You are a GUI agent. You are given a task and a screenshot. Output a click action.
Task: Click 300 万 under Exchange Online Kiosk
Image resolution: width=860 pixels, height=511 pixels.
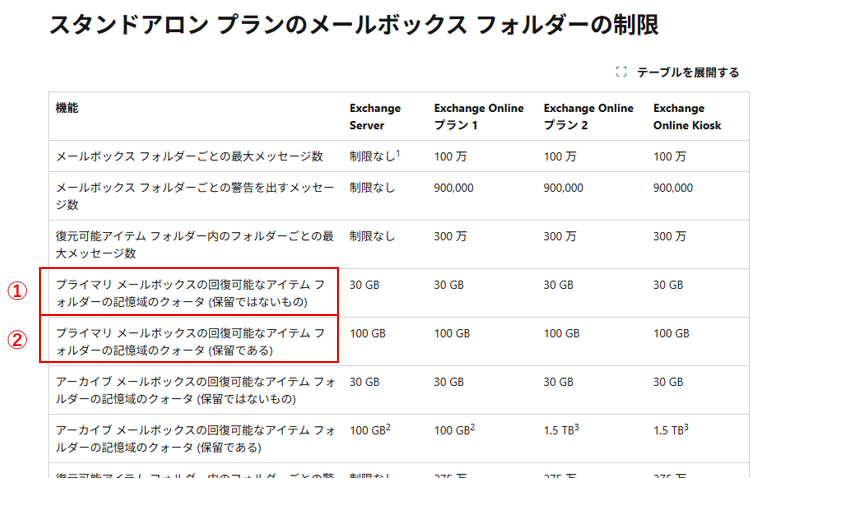[670, 236]
